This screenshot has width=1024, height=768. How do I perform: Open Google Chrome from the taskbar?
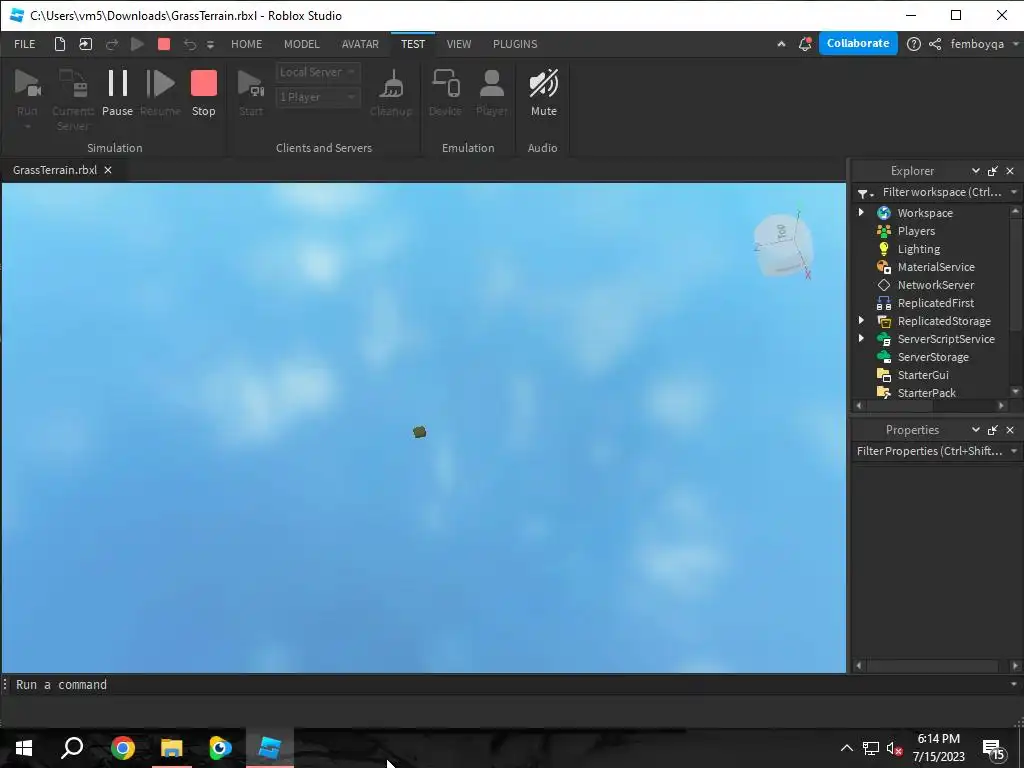tap(122, 748)
